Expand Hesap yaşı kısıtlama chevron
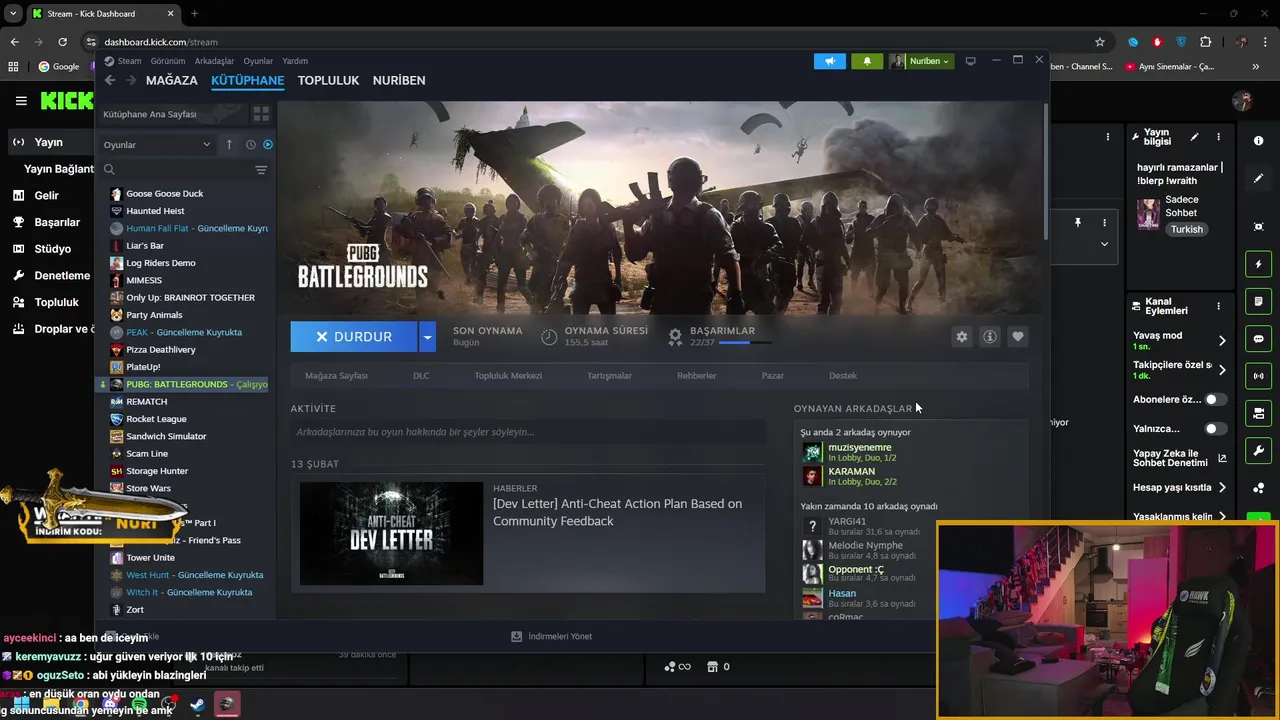Viewport: 1280px width, 720px height. (x=1222, y=488)
